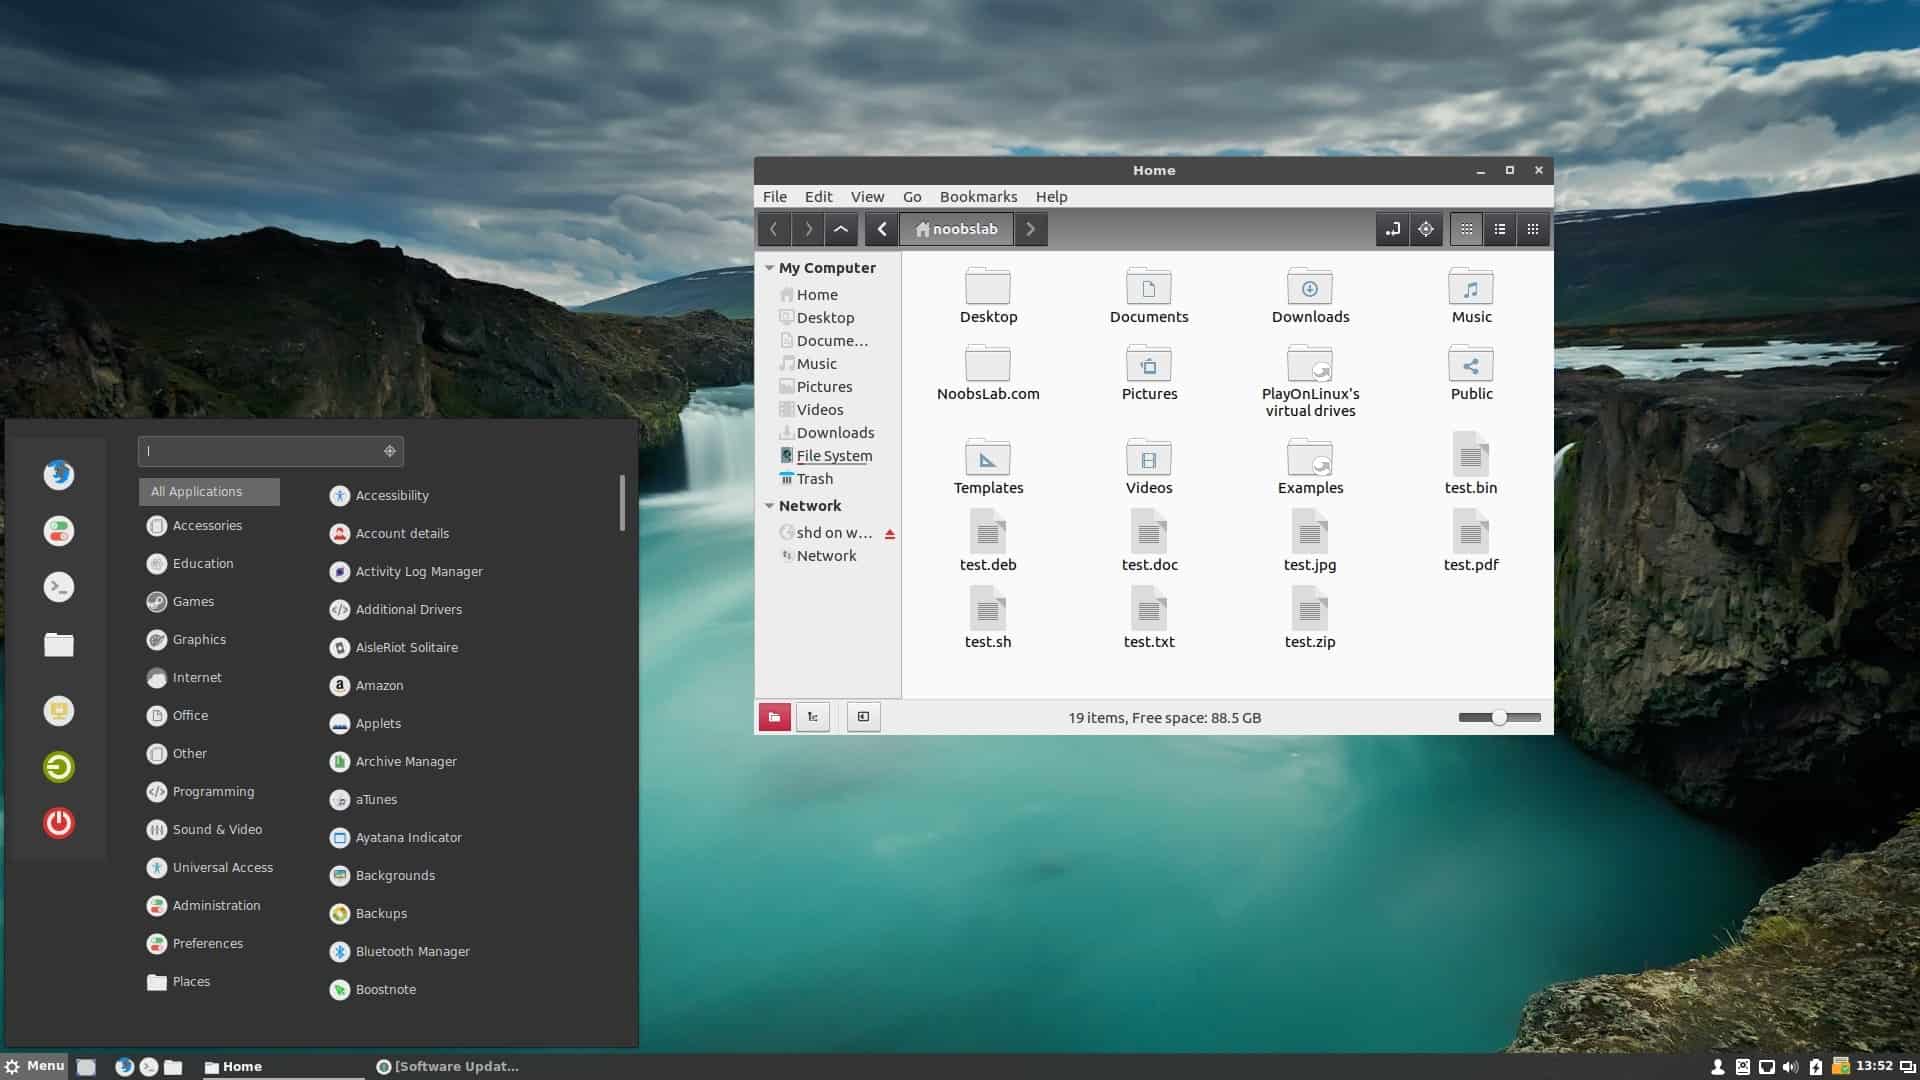Launch Bluetooth Manager from applications list
1920x1080 pixels.
400,952
